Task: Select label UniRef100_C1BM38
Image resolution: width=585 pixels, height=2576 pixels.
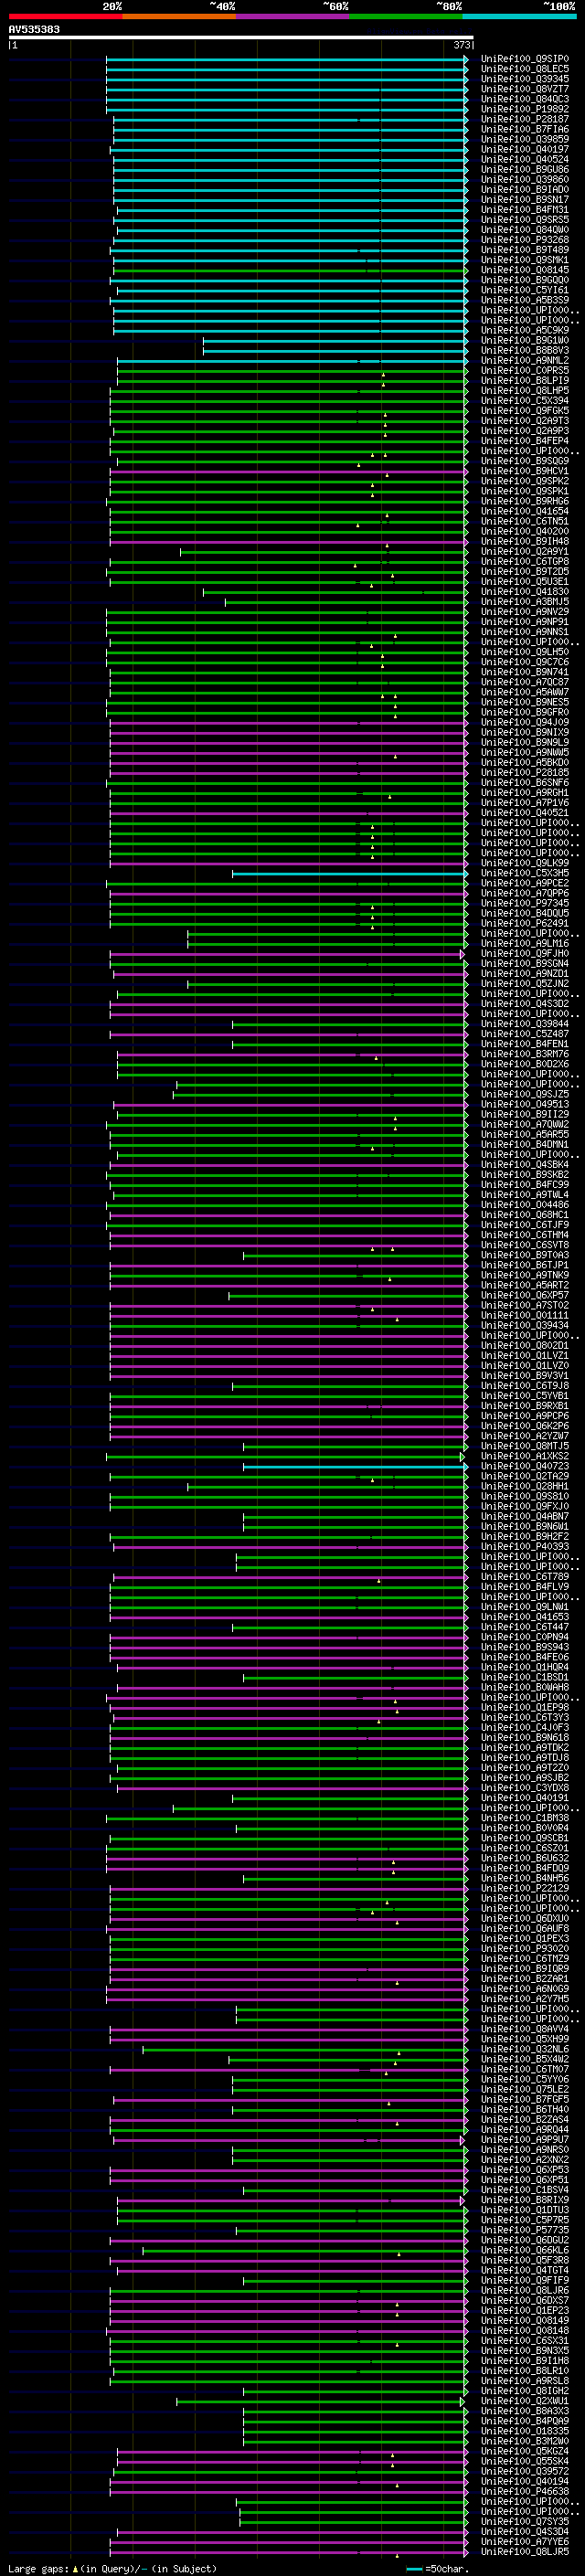Action: pyautogui.click(x=525, y=1818)
